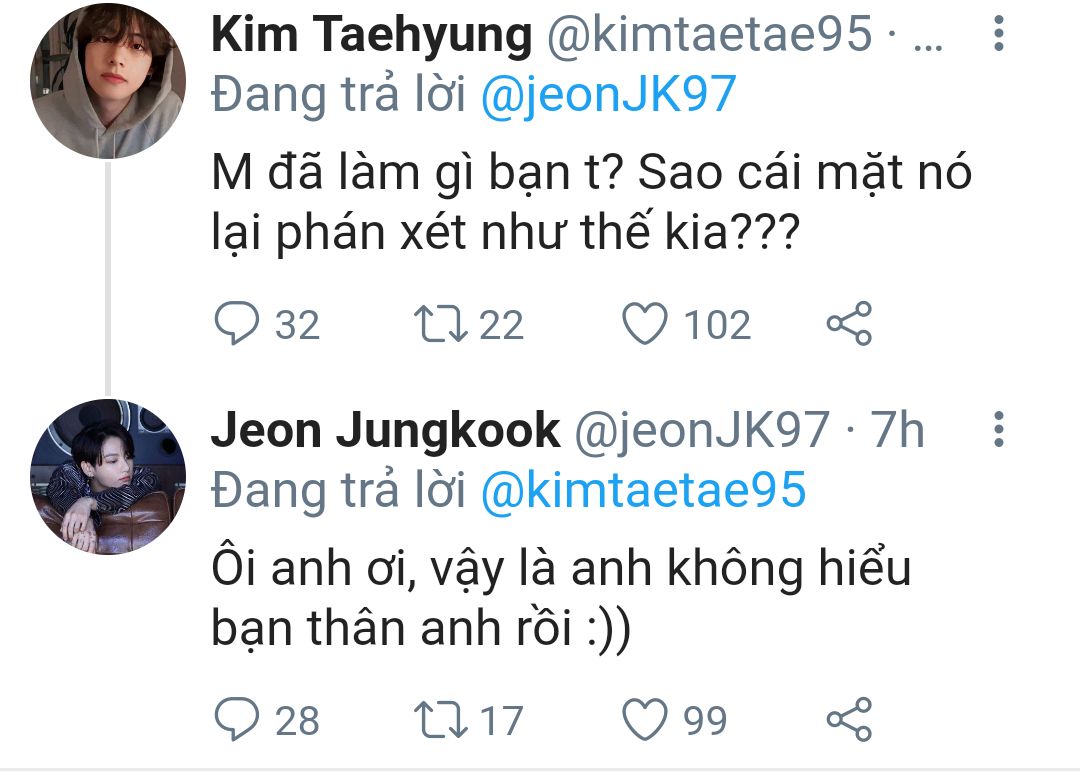Click the @jeonJK97 reply mention link
The width and height of the screenshot is (1080, 773).
608,94
